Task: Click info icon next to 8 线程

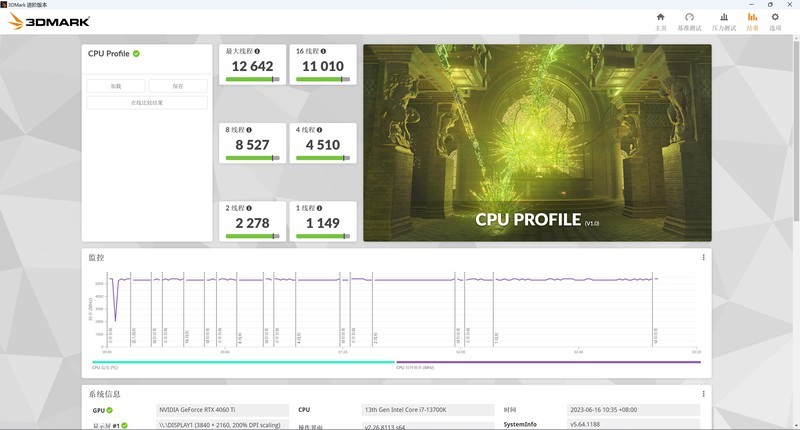Action: point(249,130)
